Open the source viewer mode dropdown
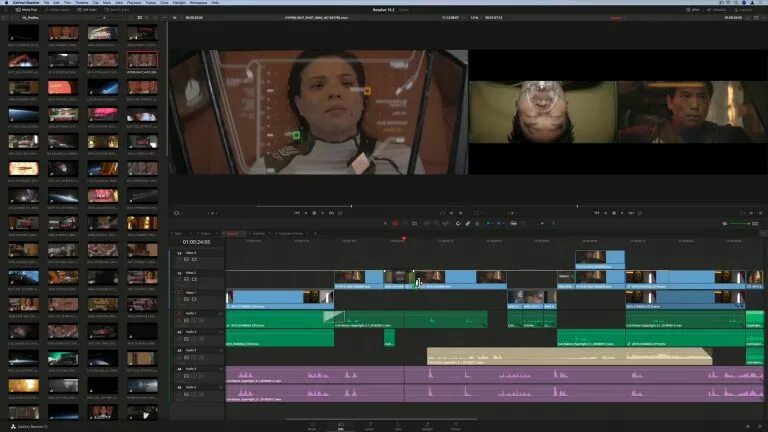The height and width of the screenshot is (432, 768). [177, 213]
